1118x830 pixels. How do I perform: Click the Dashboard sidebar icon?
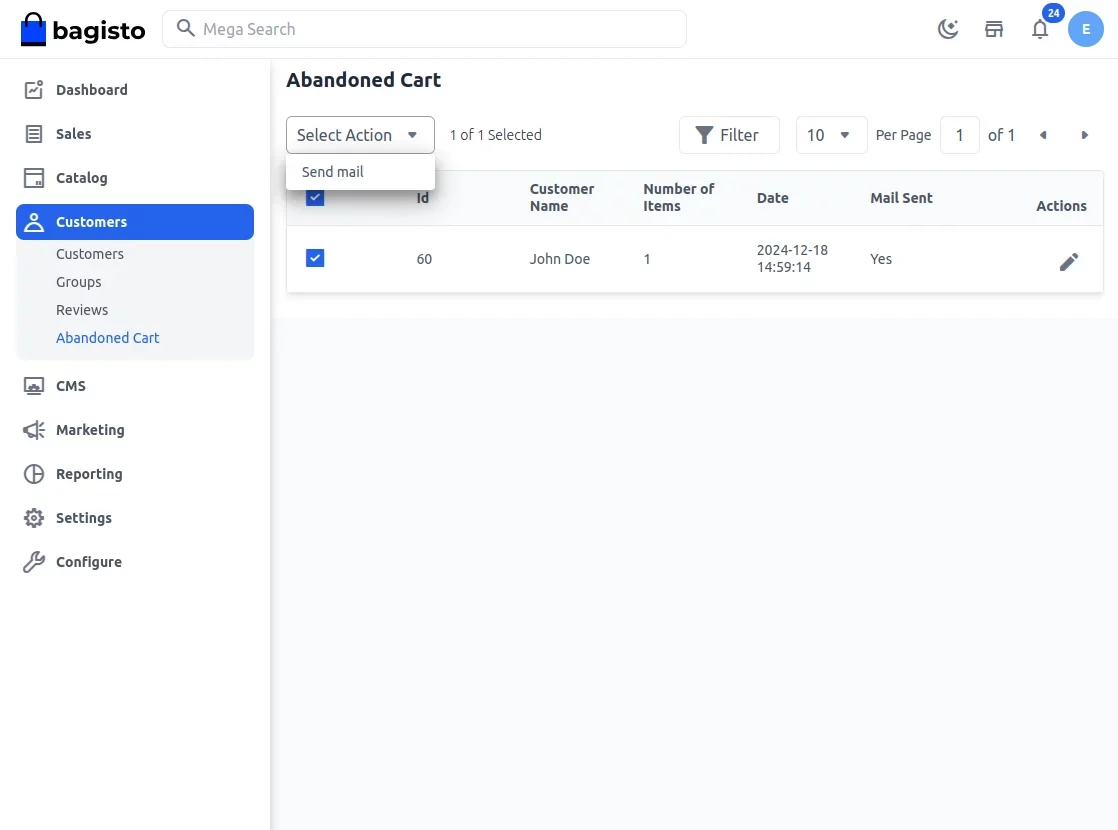[34, 90]
